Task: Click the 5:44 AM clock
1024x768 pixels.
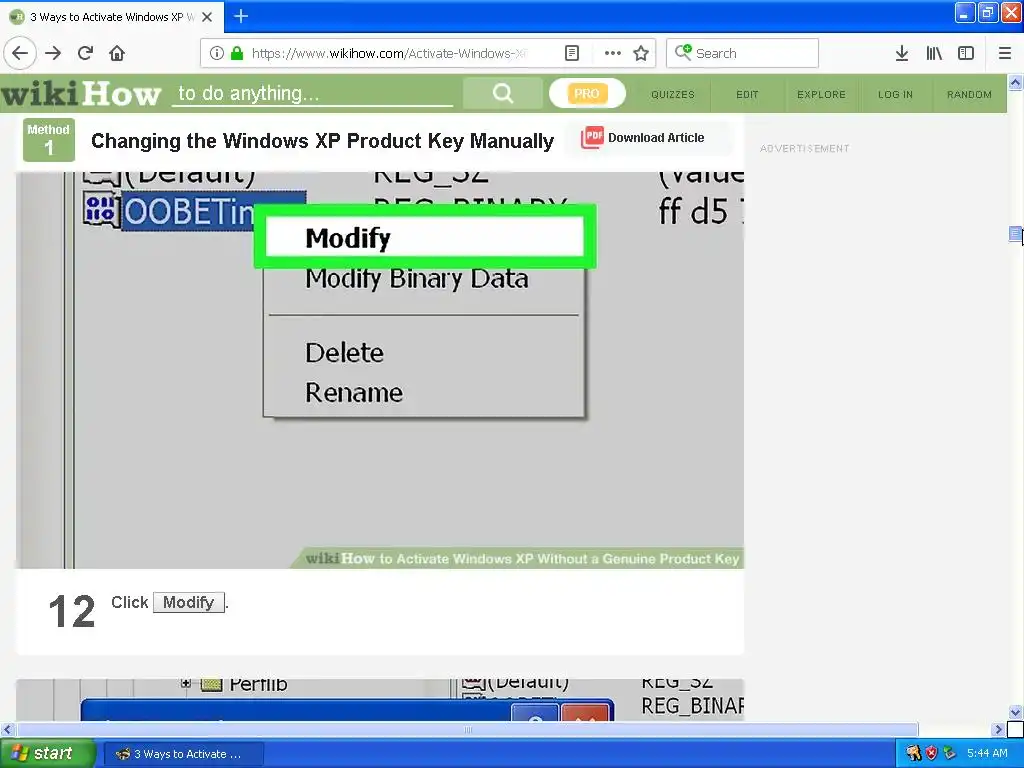Action: click(x=987, y=753)
